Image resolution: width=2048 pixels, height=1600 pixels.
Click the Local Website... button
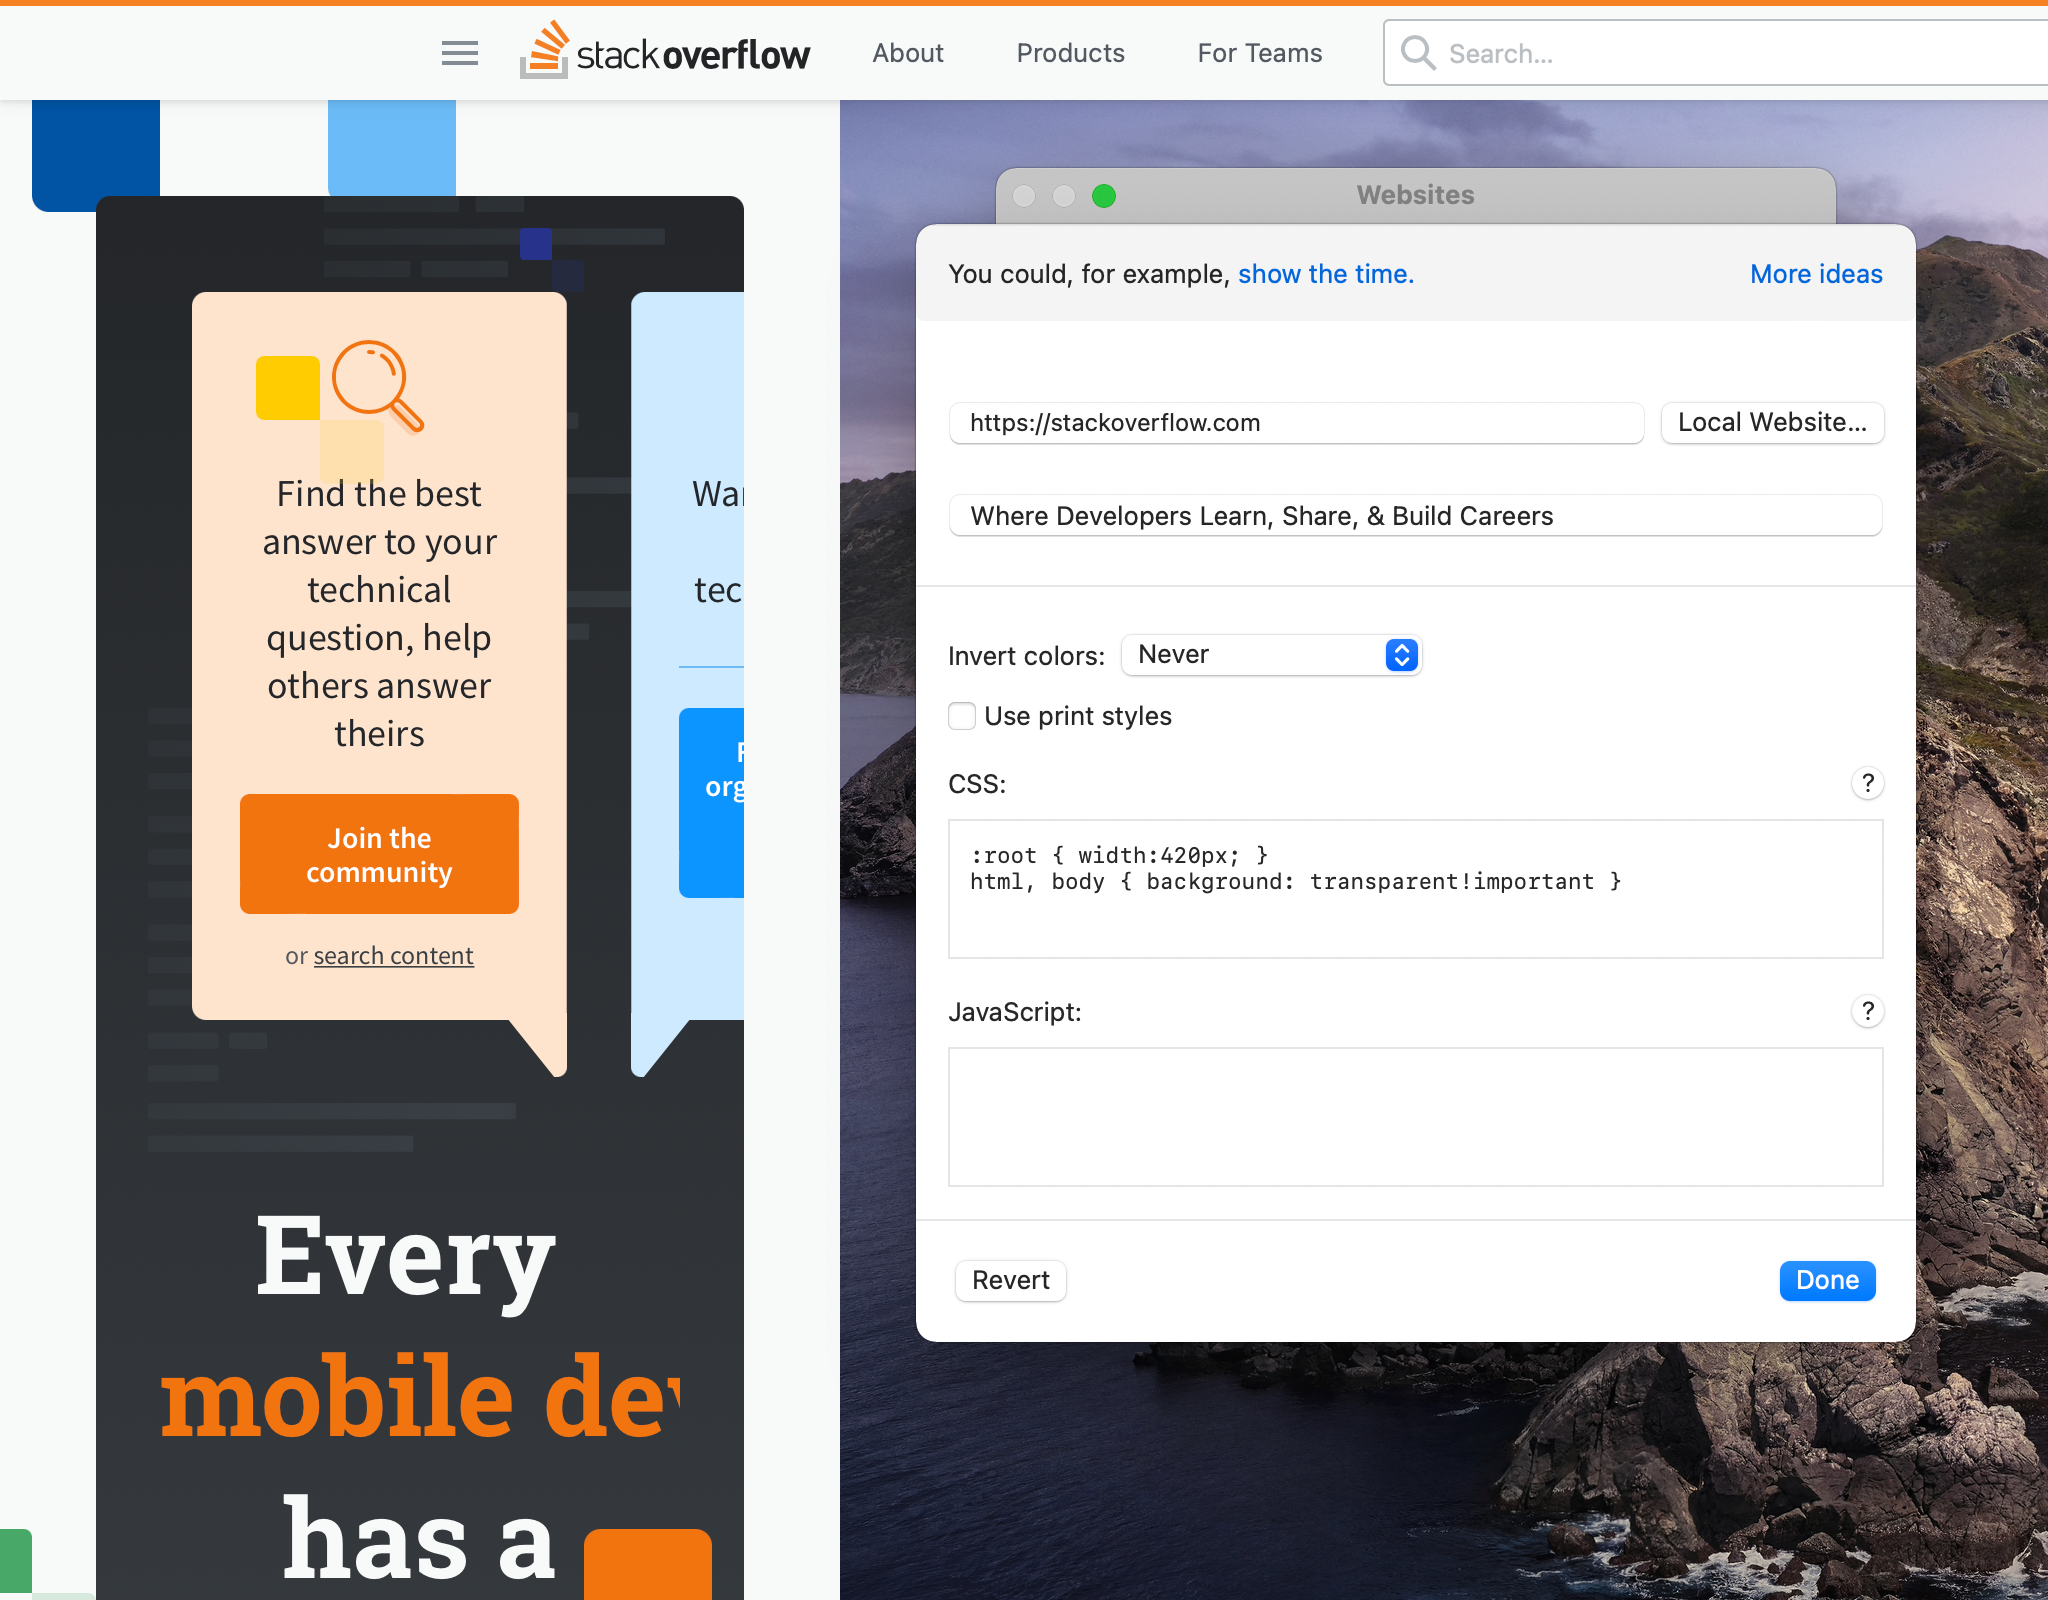point(1771,422)
